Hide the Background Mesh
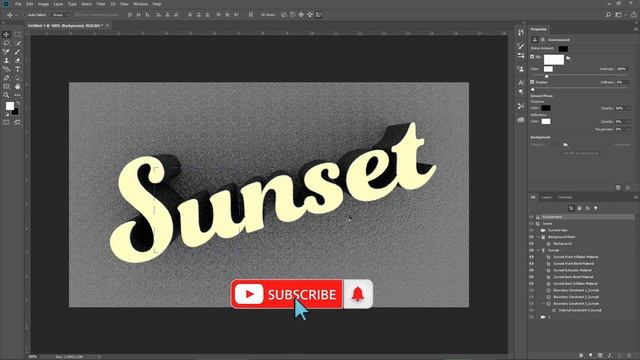The height and width of the screenshot is (360, 640). 531,237
